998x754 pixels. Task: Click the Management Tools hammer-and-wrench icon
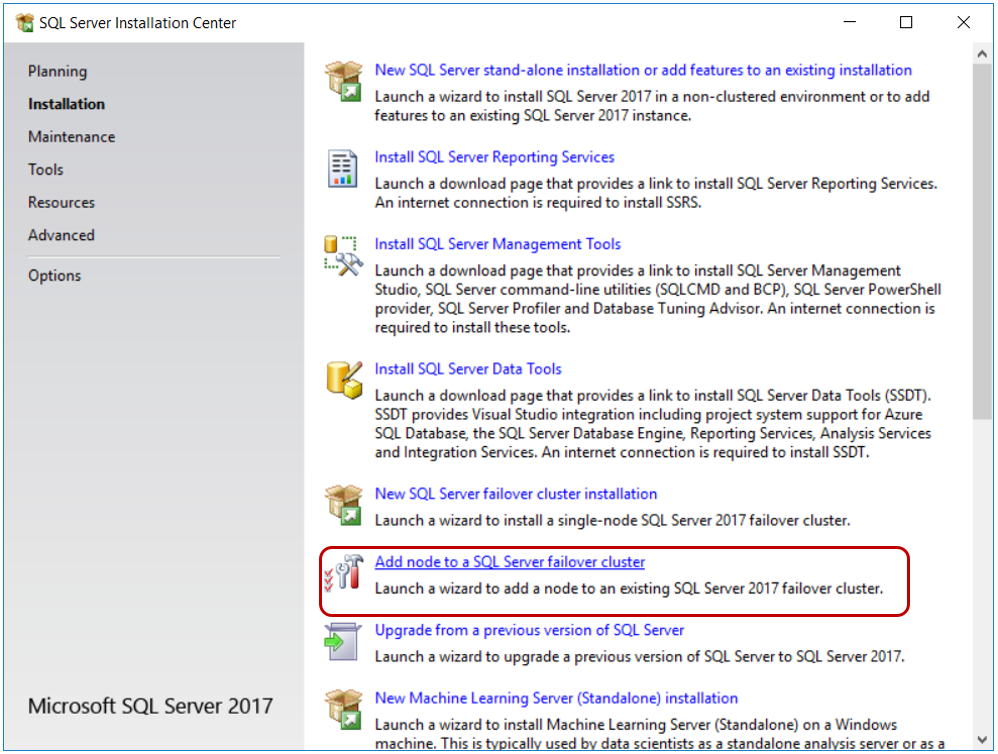(343, 256)
